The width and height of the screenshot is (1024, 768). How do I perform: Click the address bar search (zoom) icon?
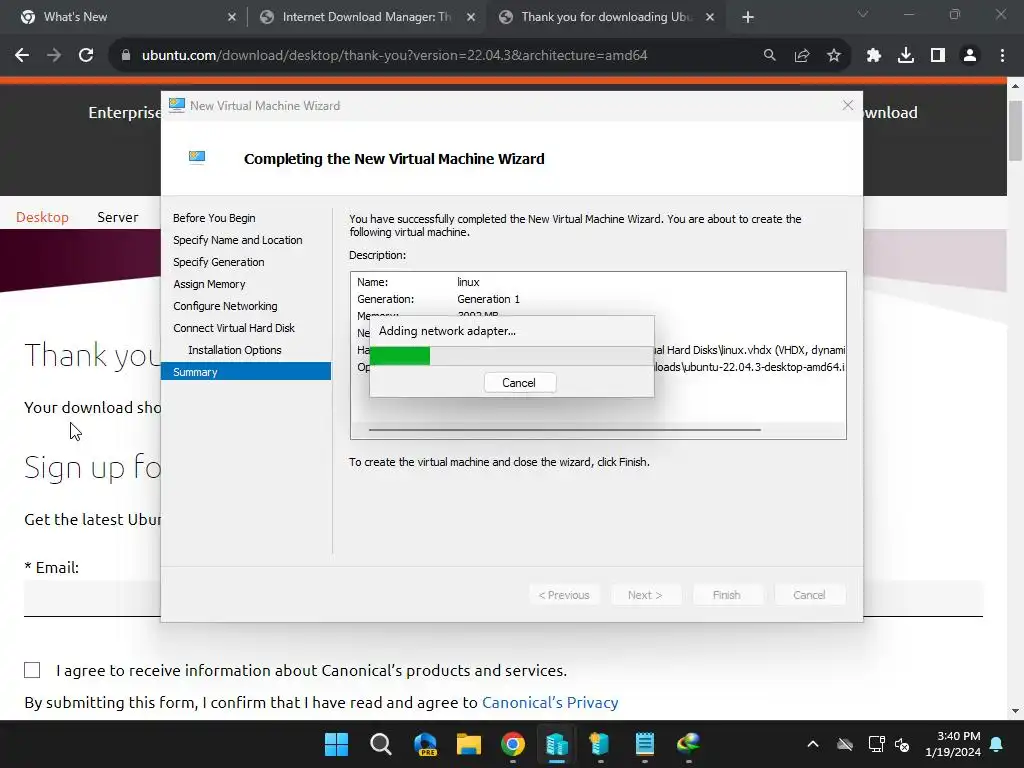tap(770, 56)
